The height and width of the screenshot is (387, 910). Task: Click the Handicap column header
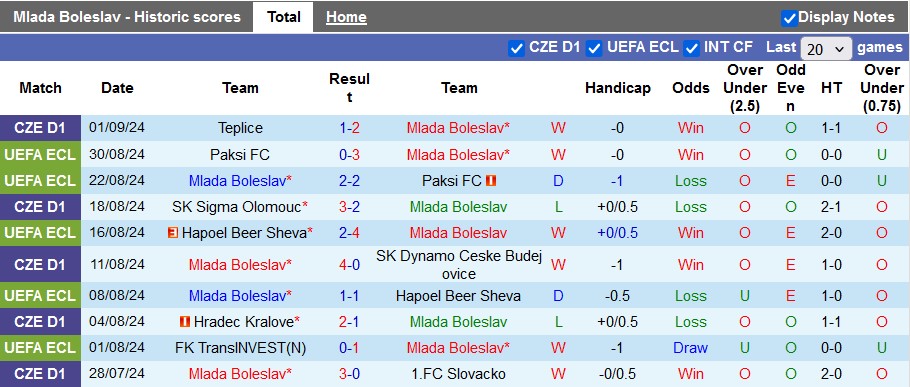point(618,88)
